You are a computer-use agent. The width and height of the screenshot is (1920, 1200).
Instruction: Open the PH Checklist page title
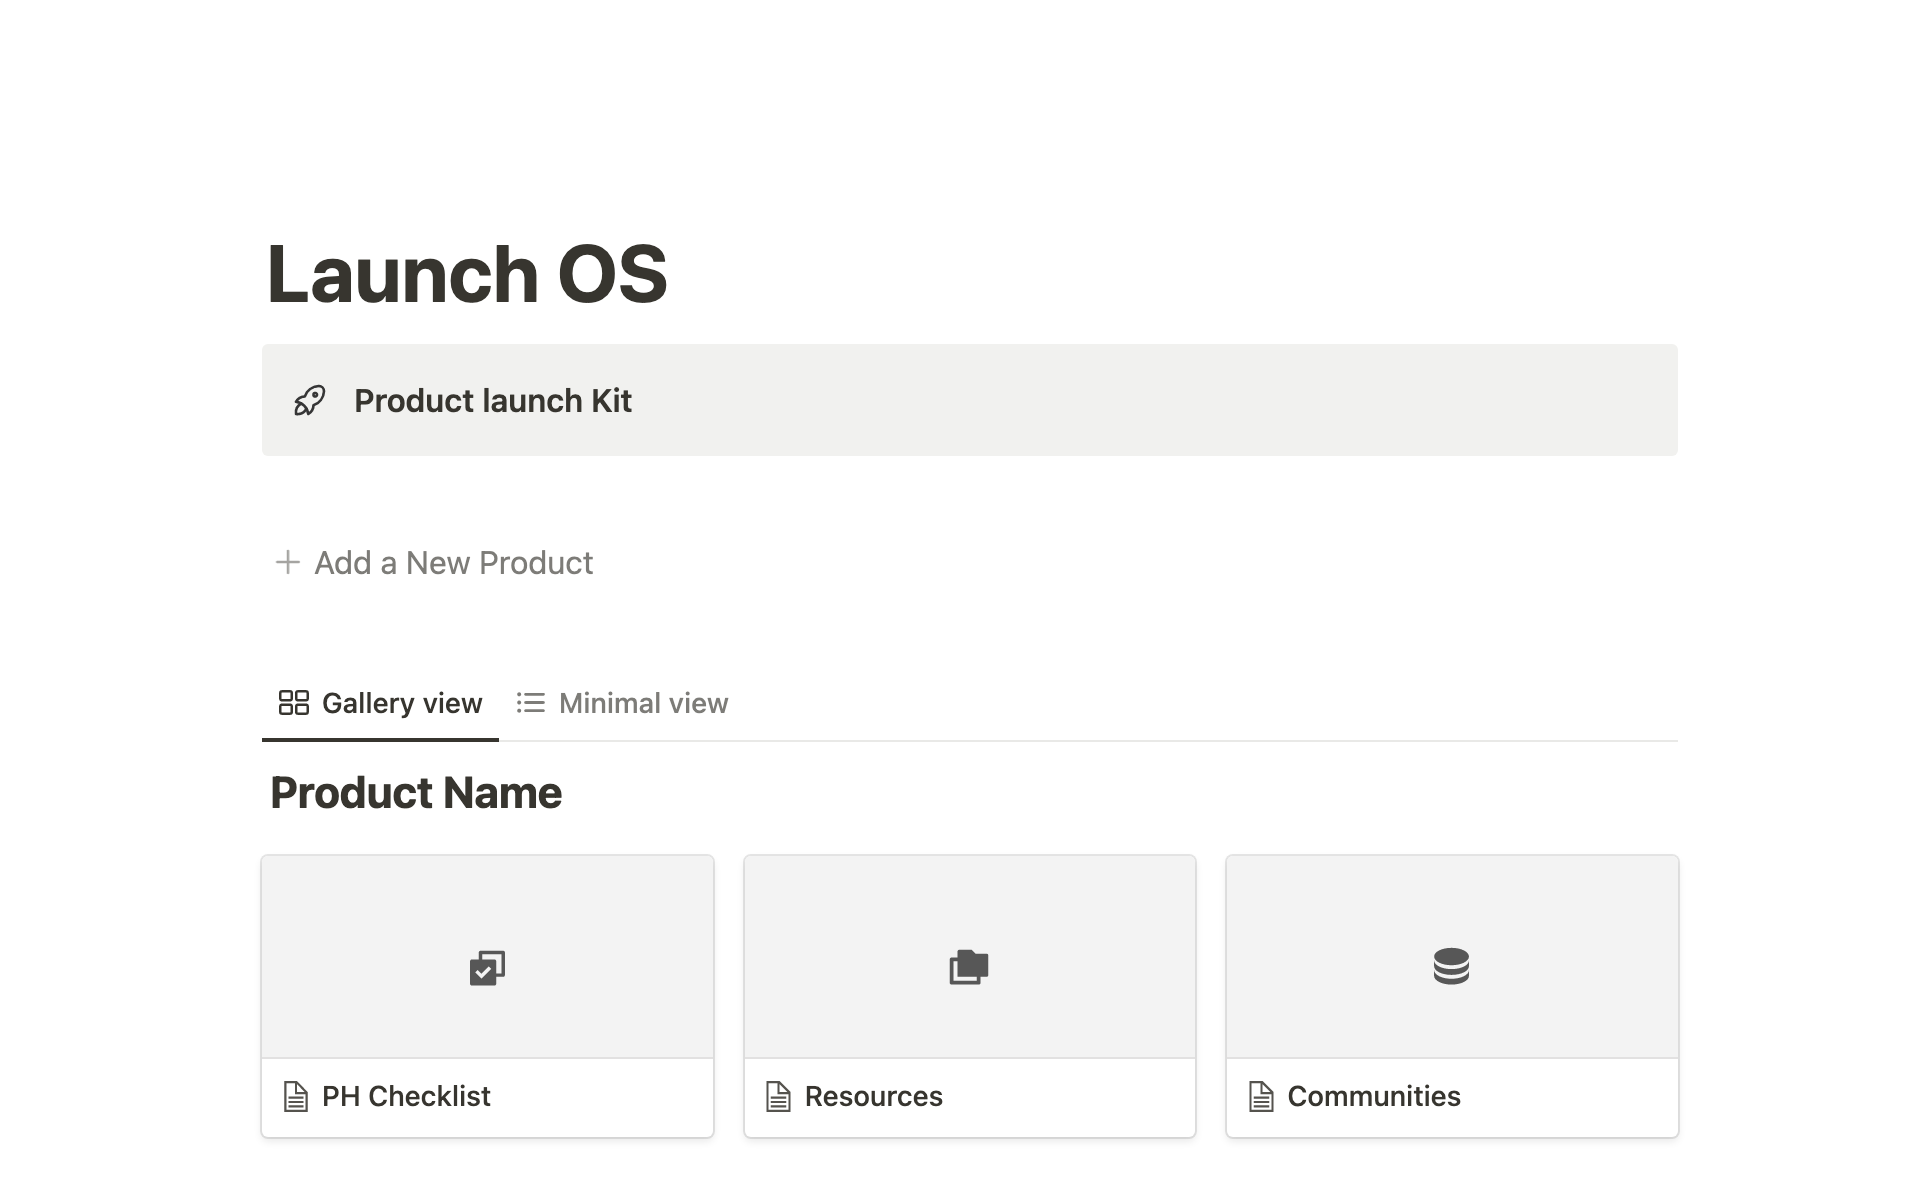406,1096
